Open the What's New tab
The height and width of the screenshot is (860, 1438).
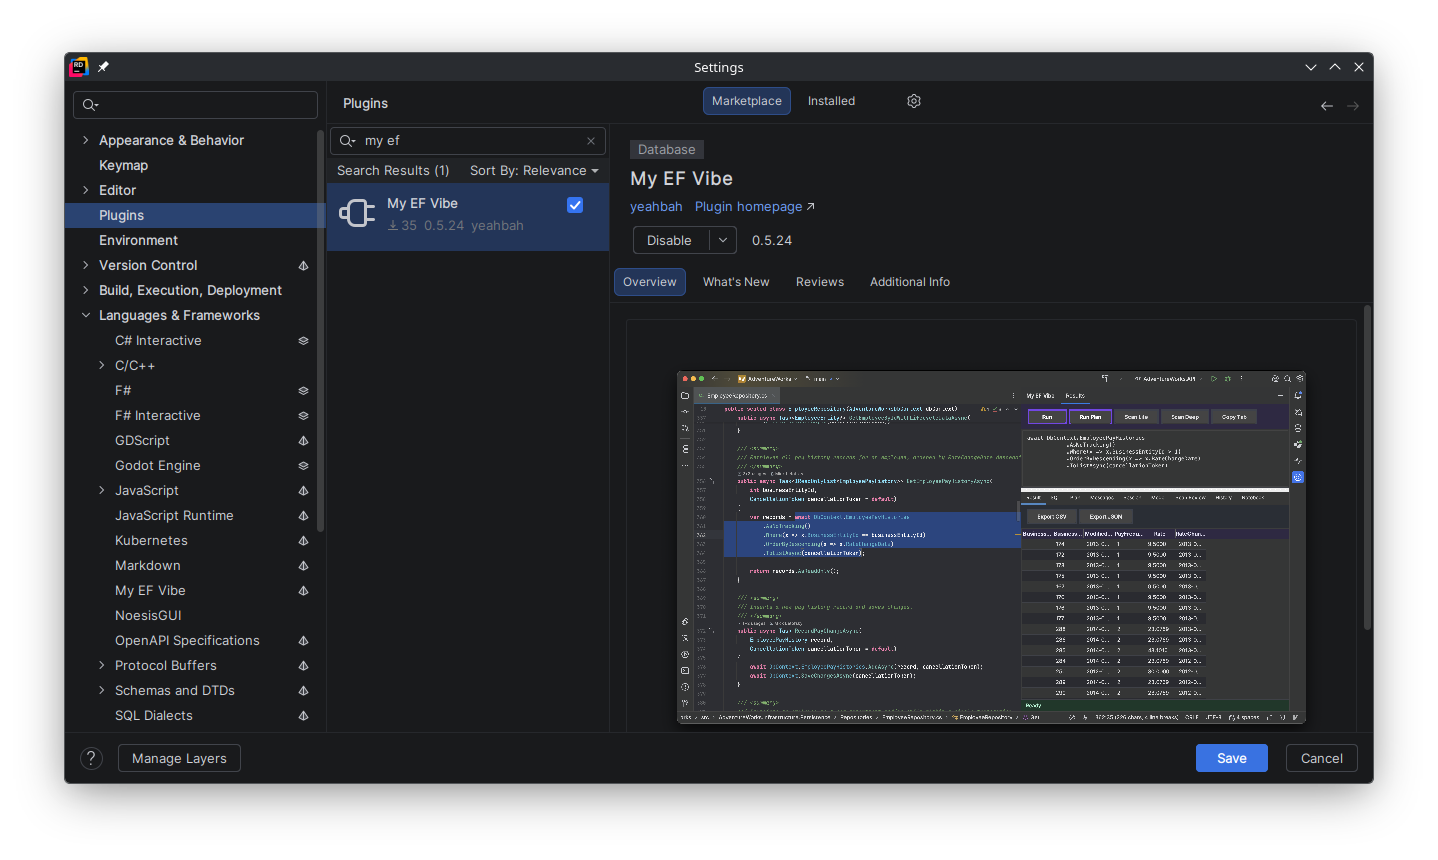736,282
